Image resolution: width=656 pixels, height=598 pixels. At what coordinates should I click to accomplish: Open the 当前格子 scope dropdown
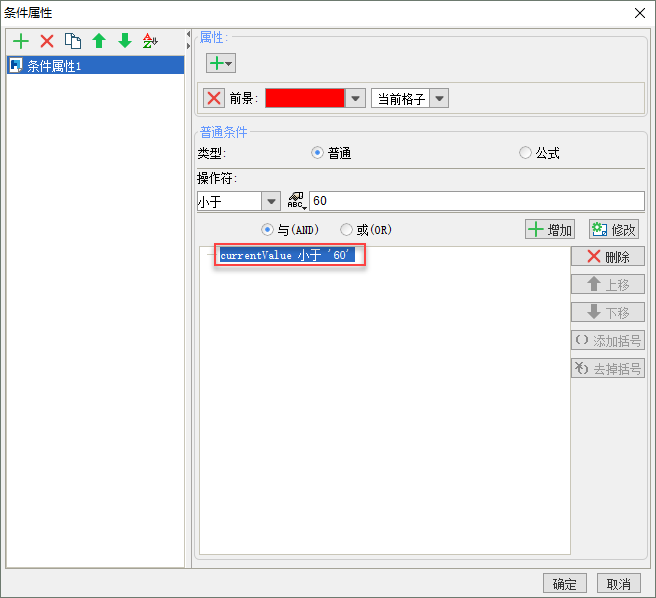[439, 99]
